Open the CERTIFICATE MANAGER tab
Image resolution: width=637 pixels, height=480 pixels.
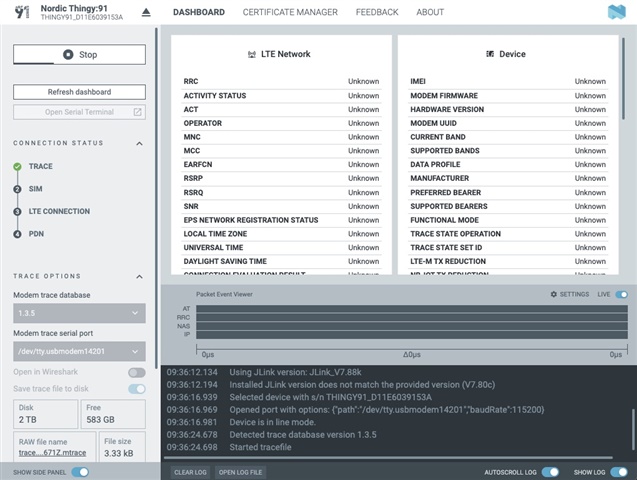click(290, 12)
